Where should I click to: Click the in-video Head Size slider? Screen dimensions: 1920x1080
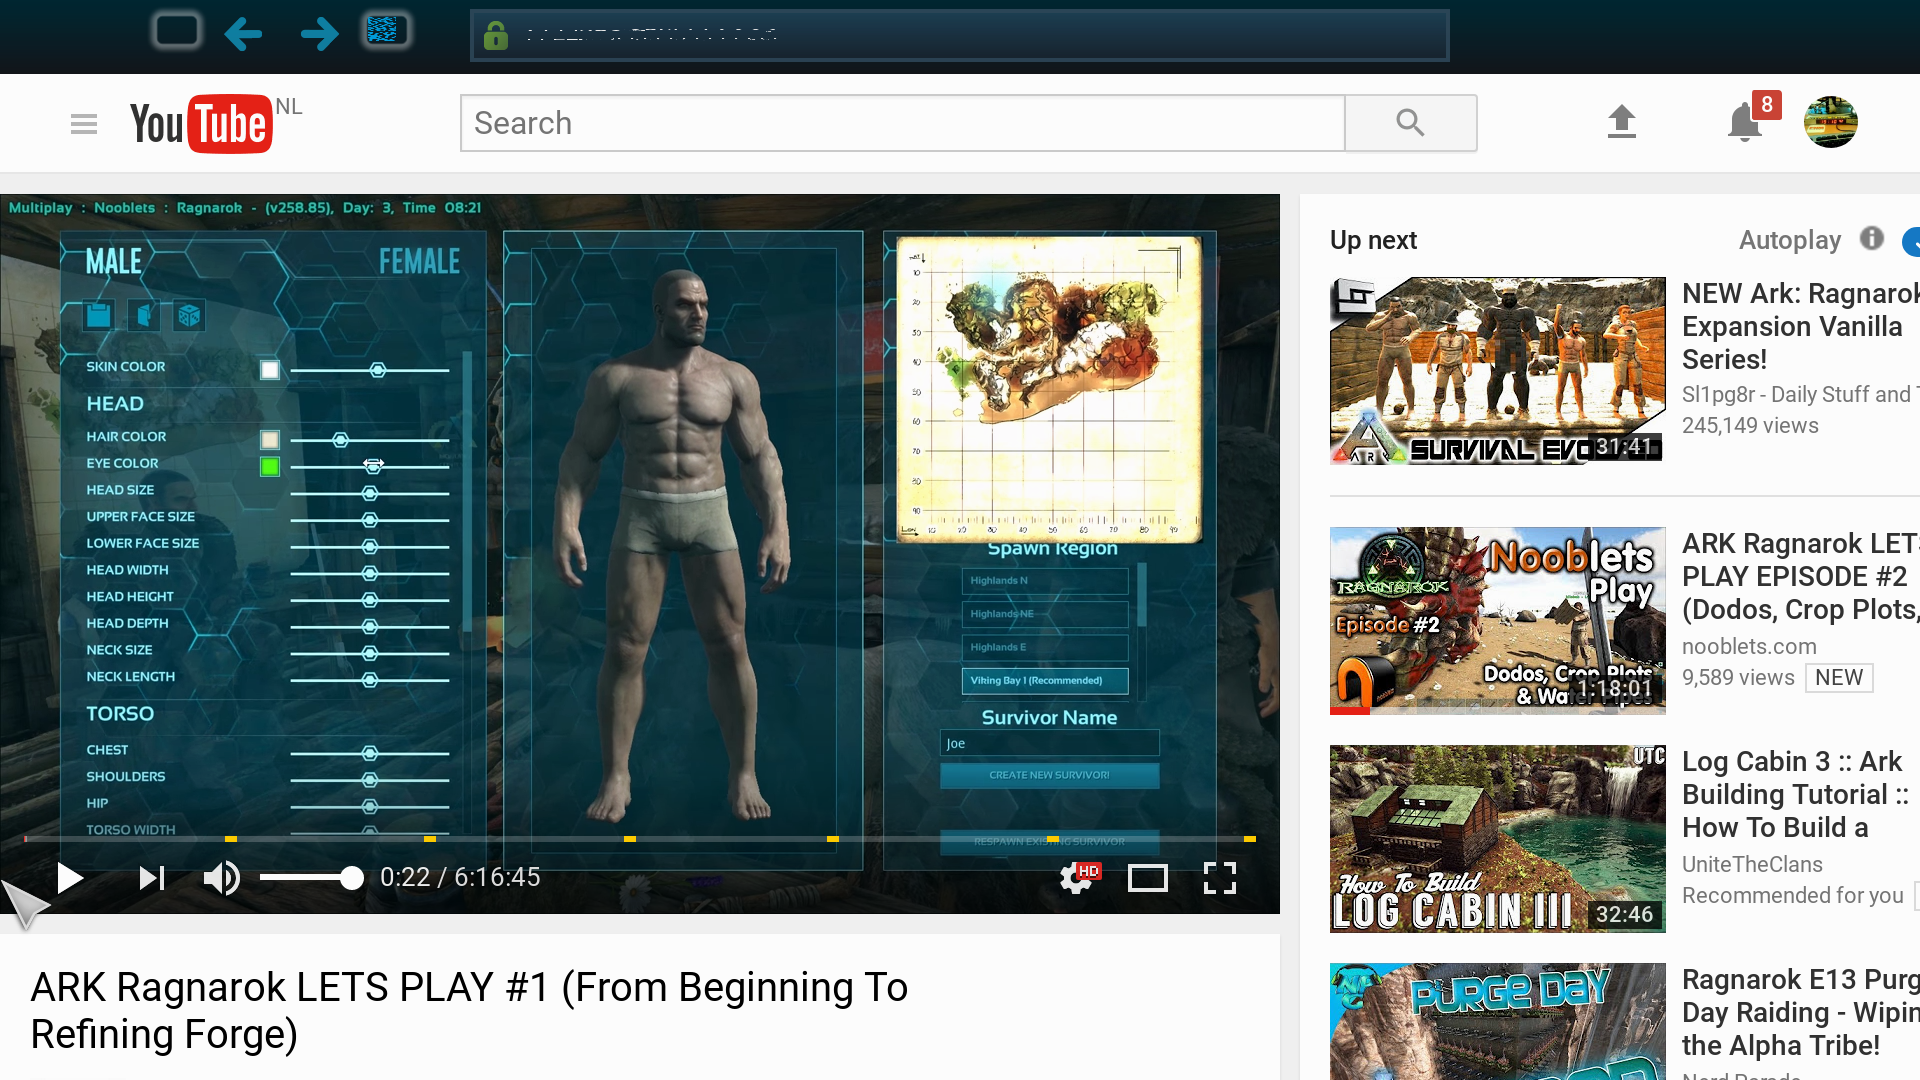coord(369,493)
